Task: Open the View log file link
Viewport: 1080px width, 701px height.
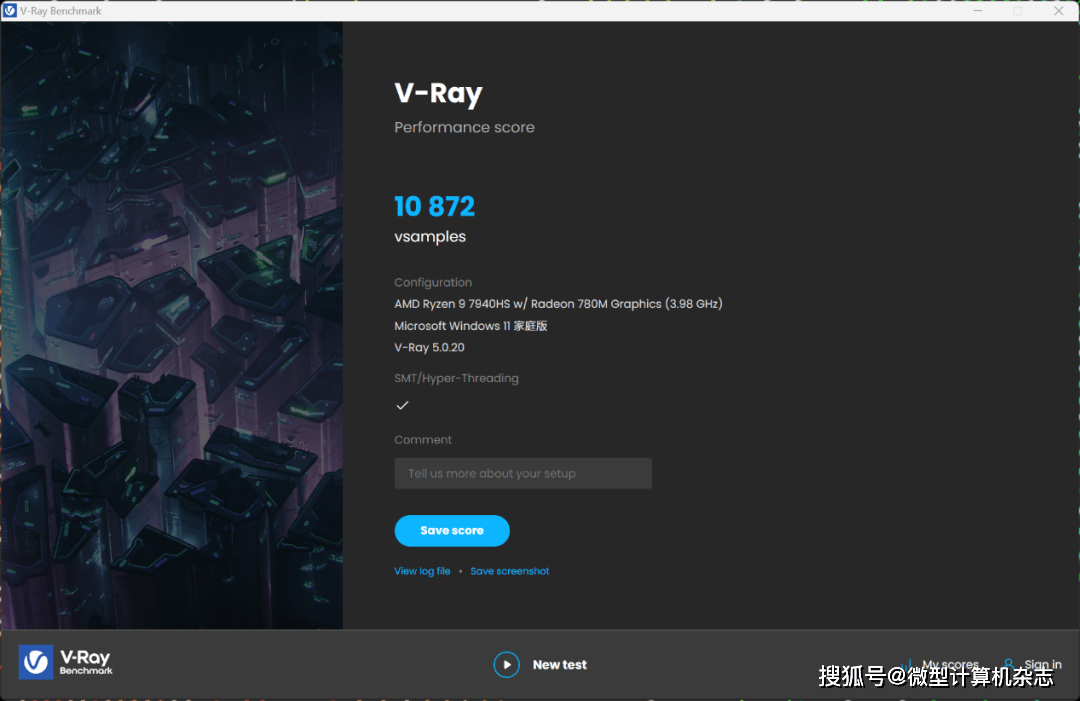Action: (422, 571)
